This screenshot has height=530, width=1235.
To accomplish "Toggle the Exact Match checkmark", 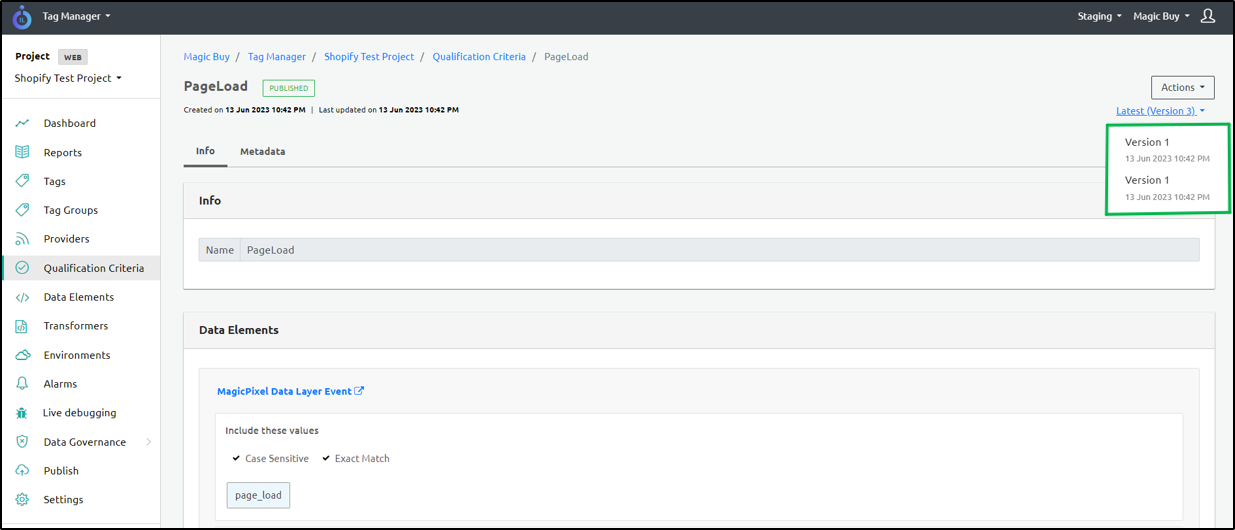I will [326, 459].
